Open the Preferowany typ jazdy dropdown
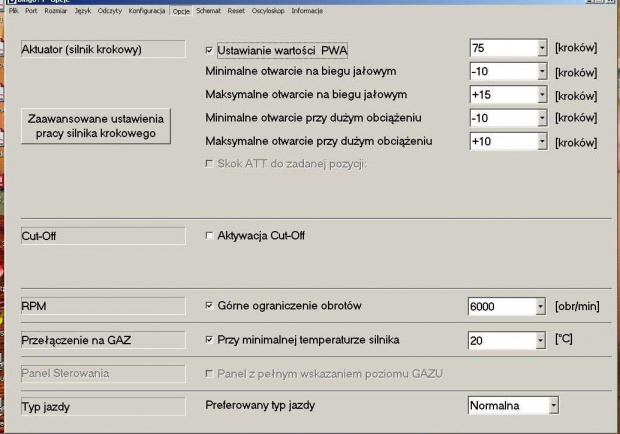This screenshot has height=434, width=620. point(551,406)
